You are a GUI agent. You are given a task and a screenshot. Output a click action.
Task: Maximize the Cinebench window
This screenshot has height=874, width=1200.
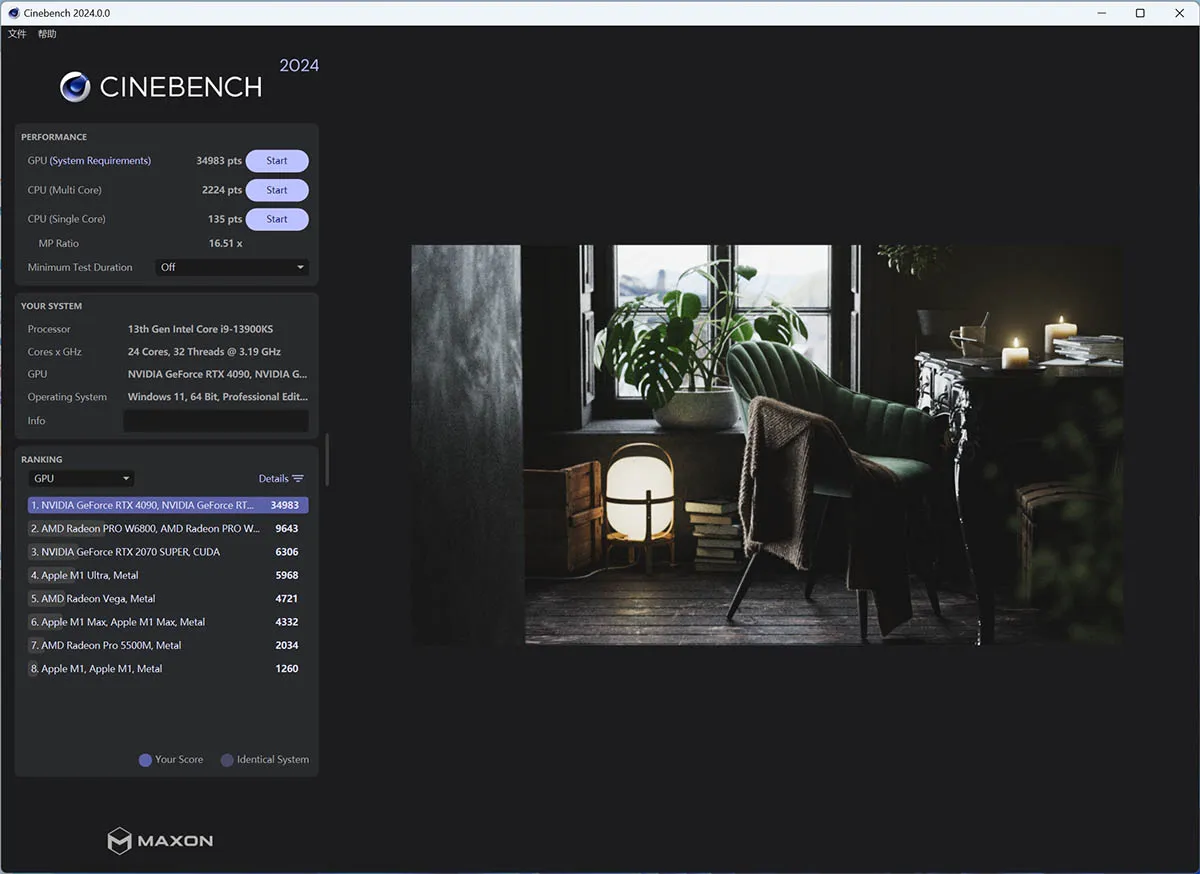pos(1140,13)
